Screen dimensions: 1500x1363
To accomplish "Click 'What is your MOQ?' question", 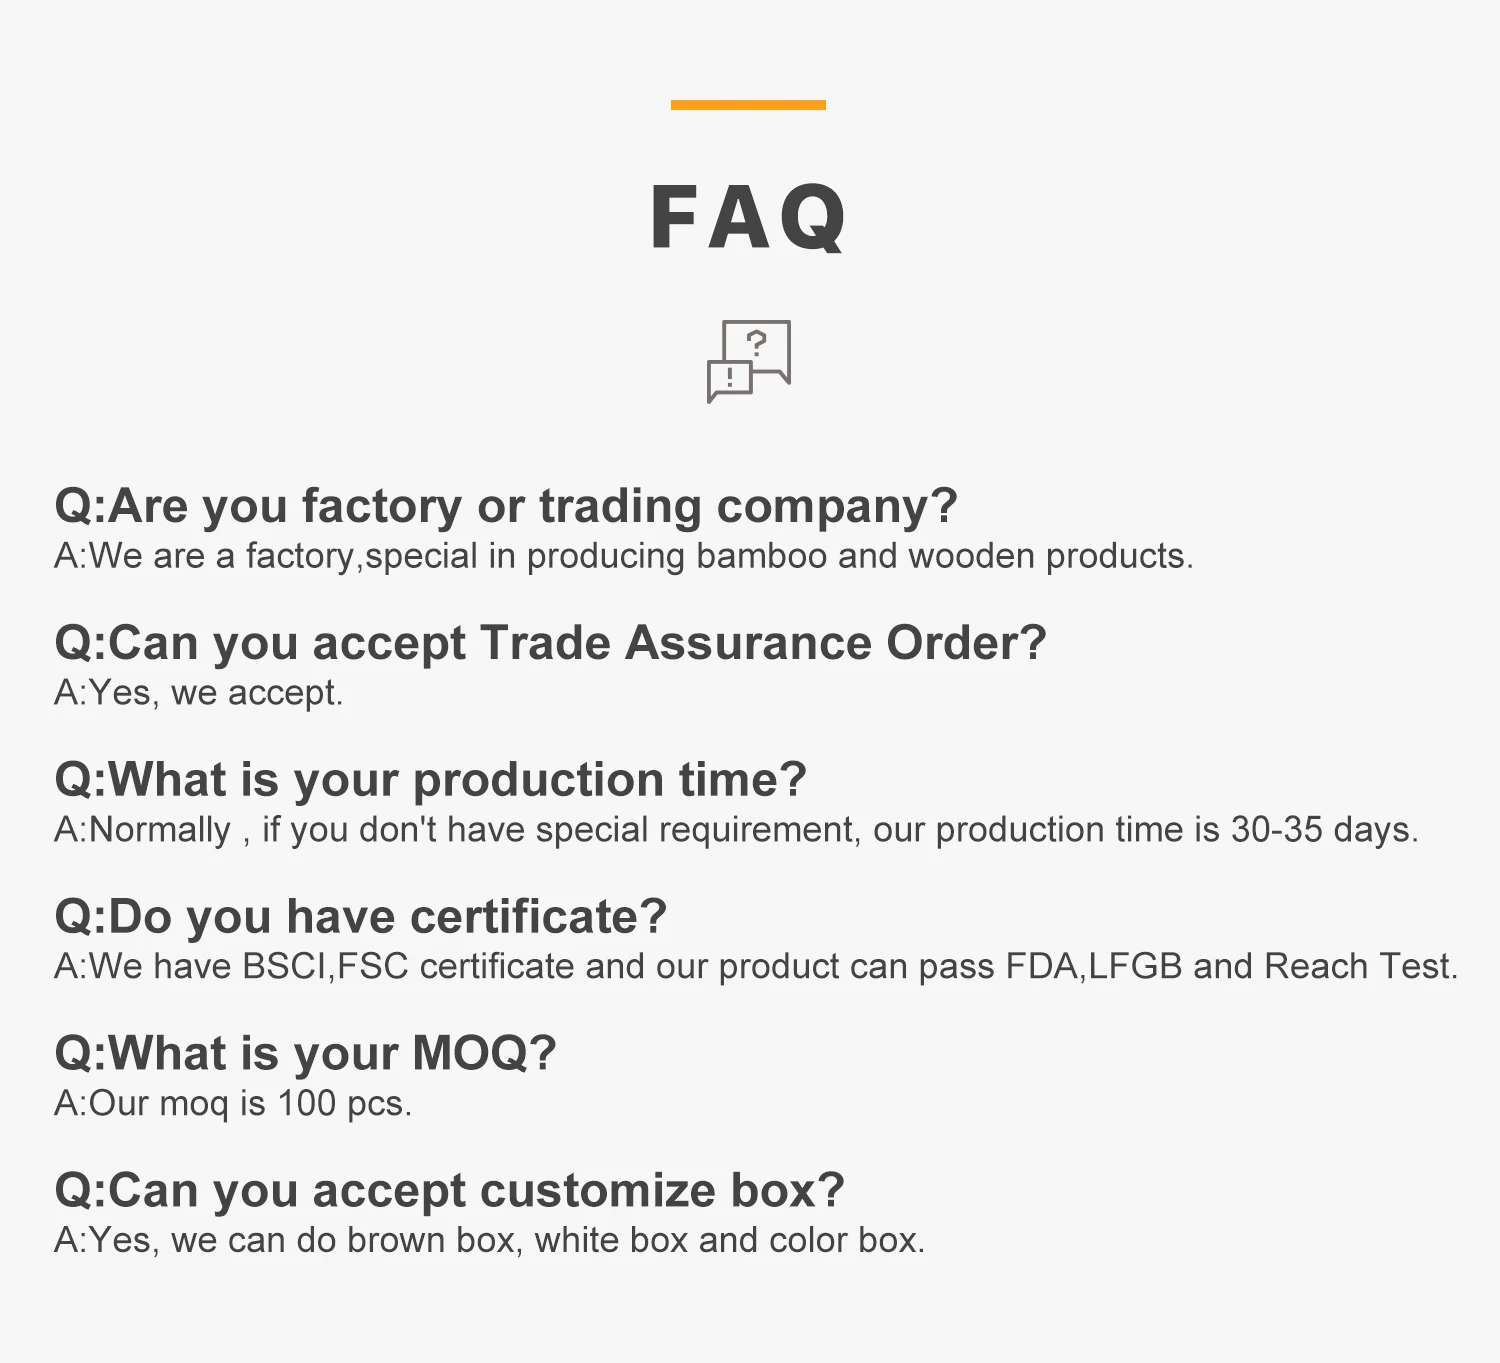I will (x=305, y=1054).
